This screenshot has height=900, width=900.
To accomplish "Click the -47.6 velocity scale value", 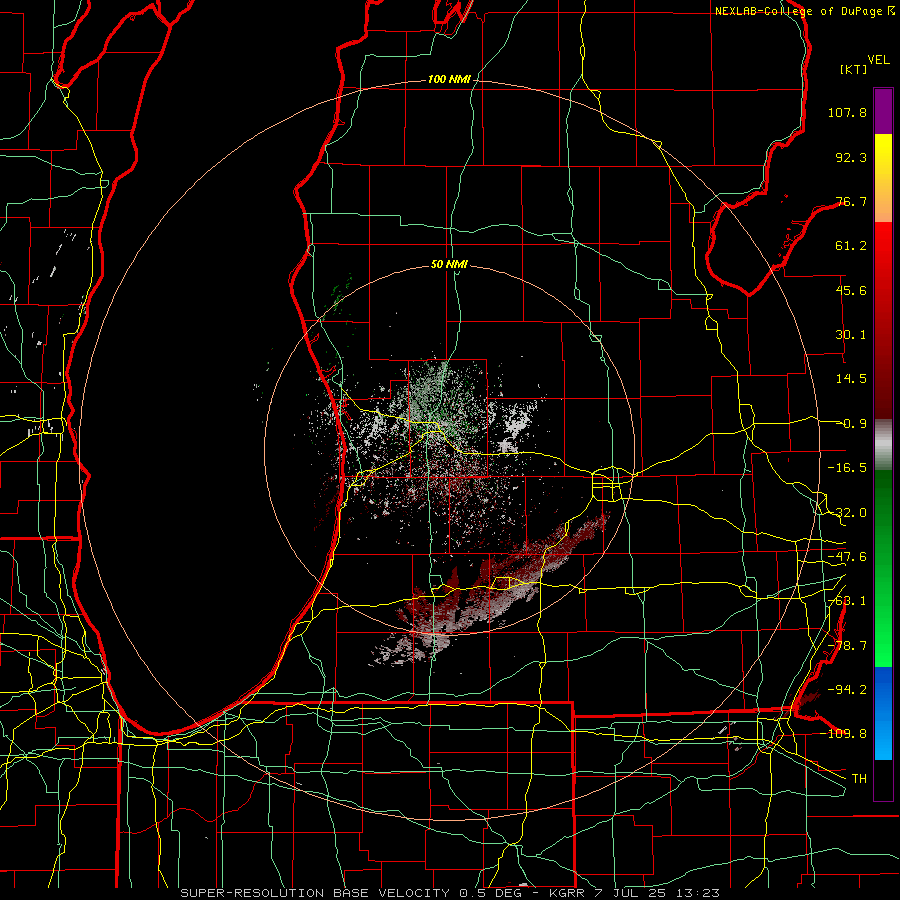I will point(847,557).
